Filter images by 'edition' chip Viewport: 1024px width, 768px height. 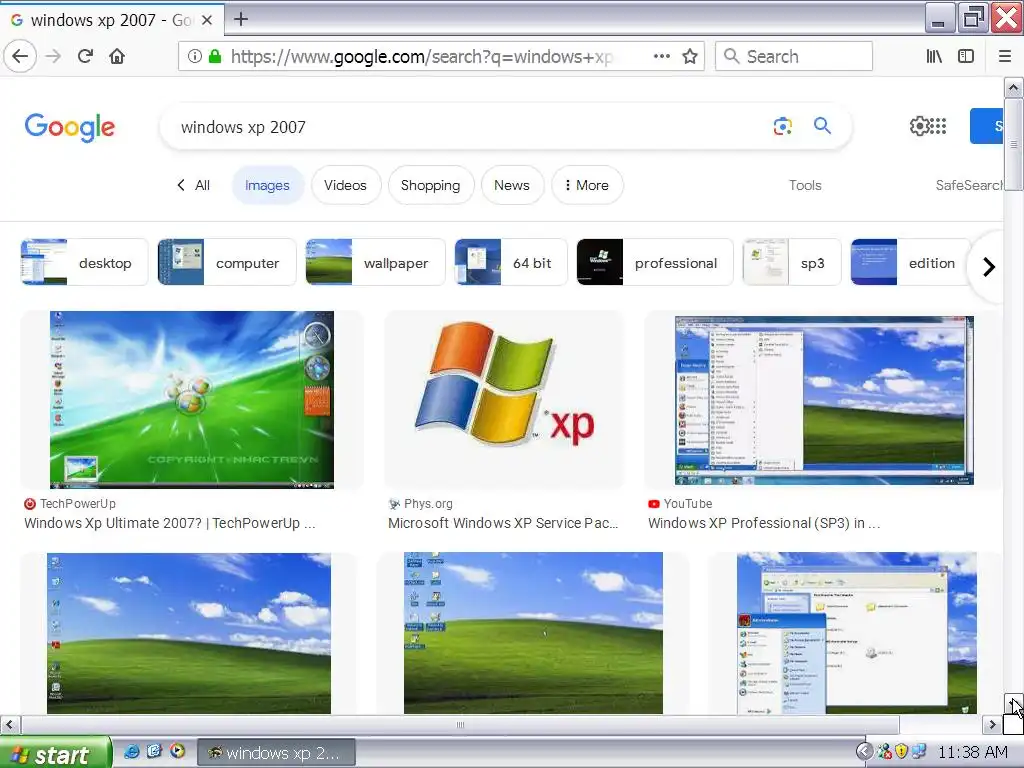[911, 263]
